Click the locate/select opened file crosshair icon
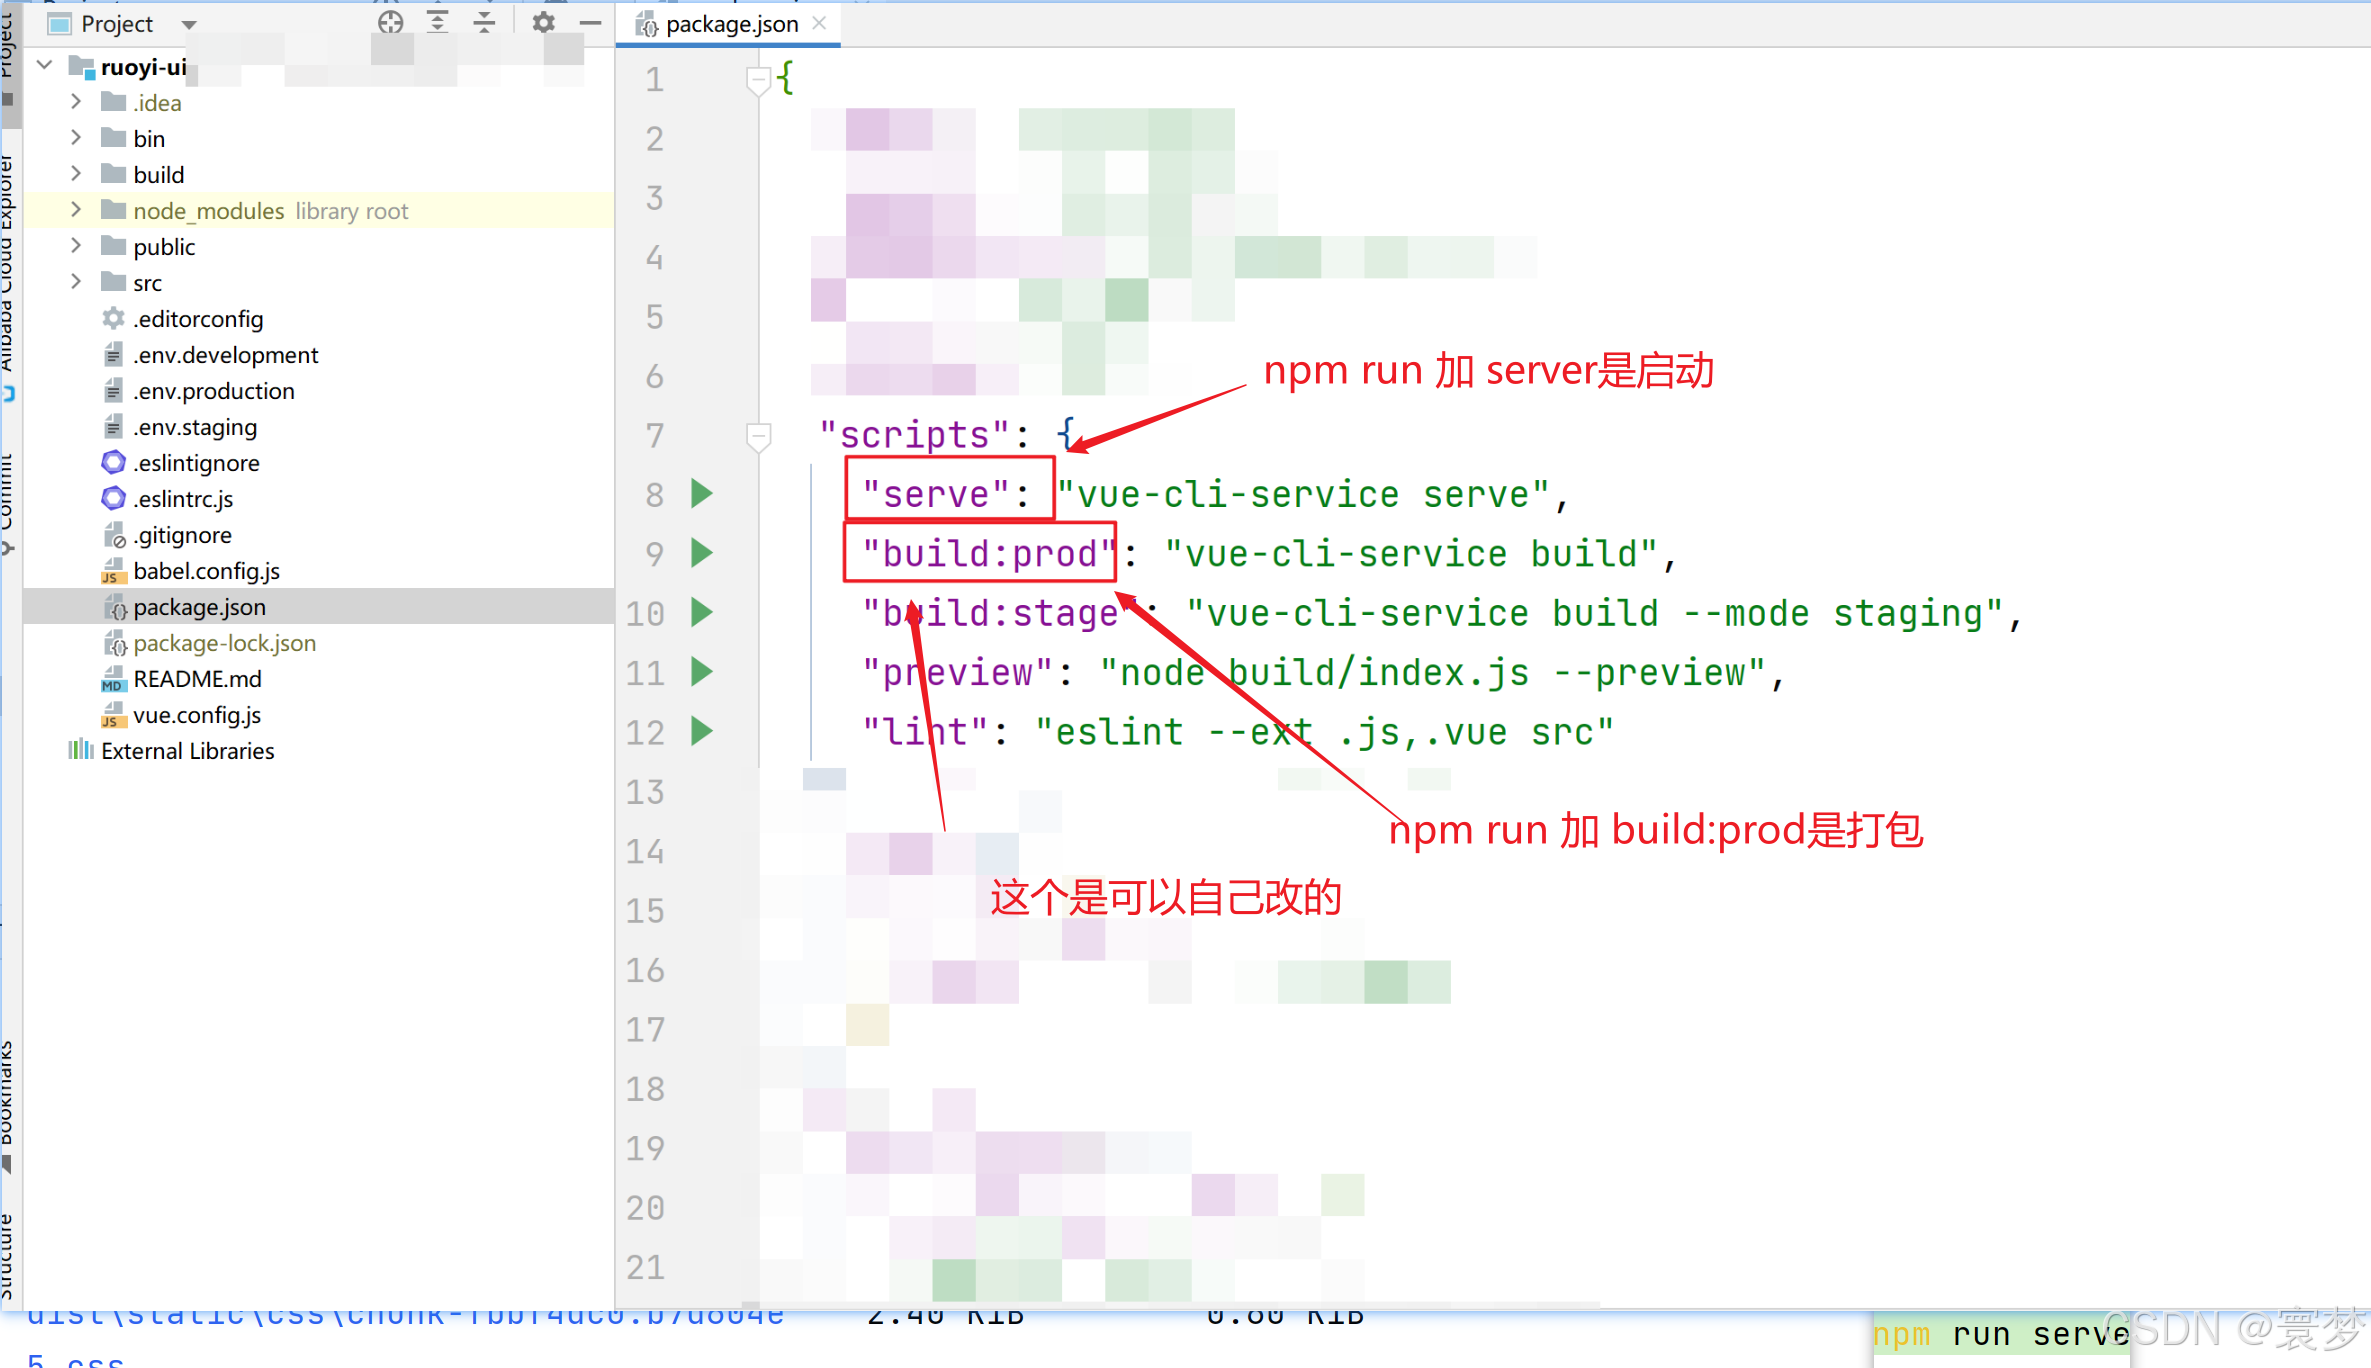 (390, 22)
